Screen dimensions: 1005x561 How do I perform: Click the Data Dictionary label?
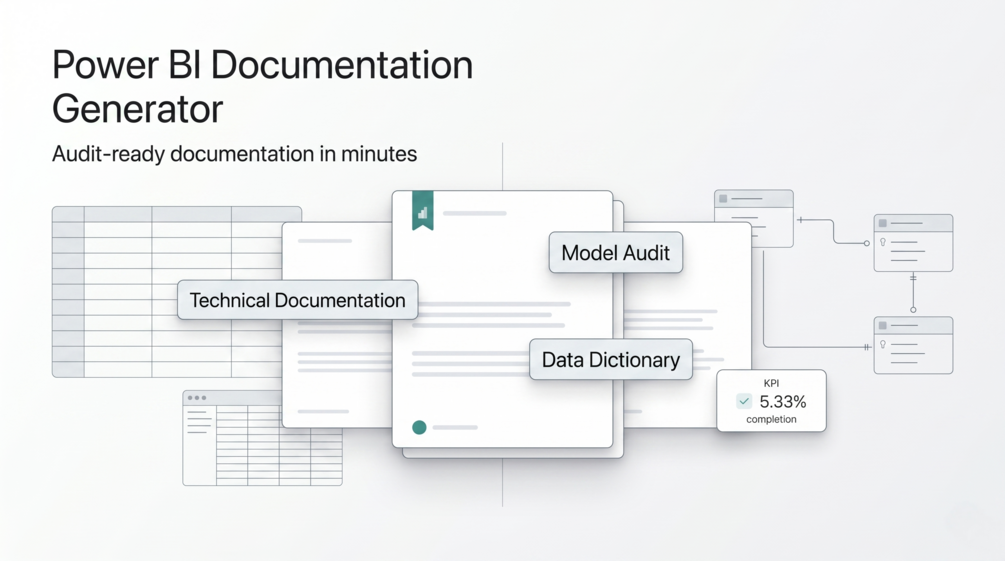click(x=610, y=360)
